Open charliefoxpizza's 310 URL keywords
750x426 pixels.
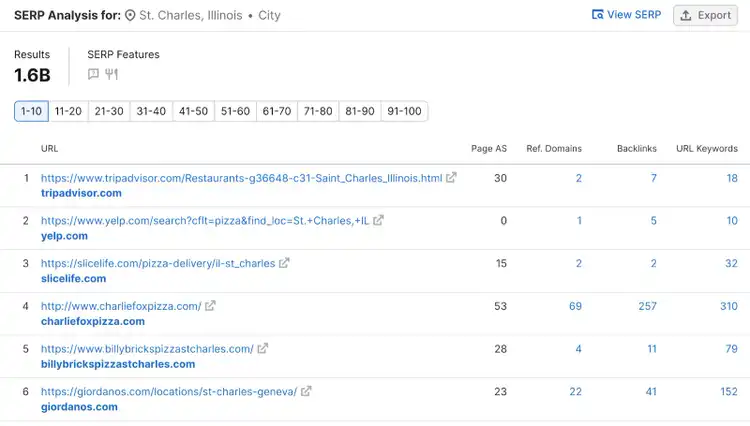(729, 306)
